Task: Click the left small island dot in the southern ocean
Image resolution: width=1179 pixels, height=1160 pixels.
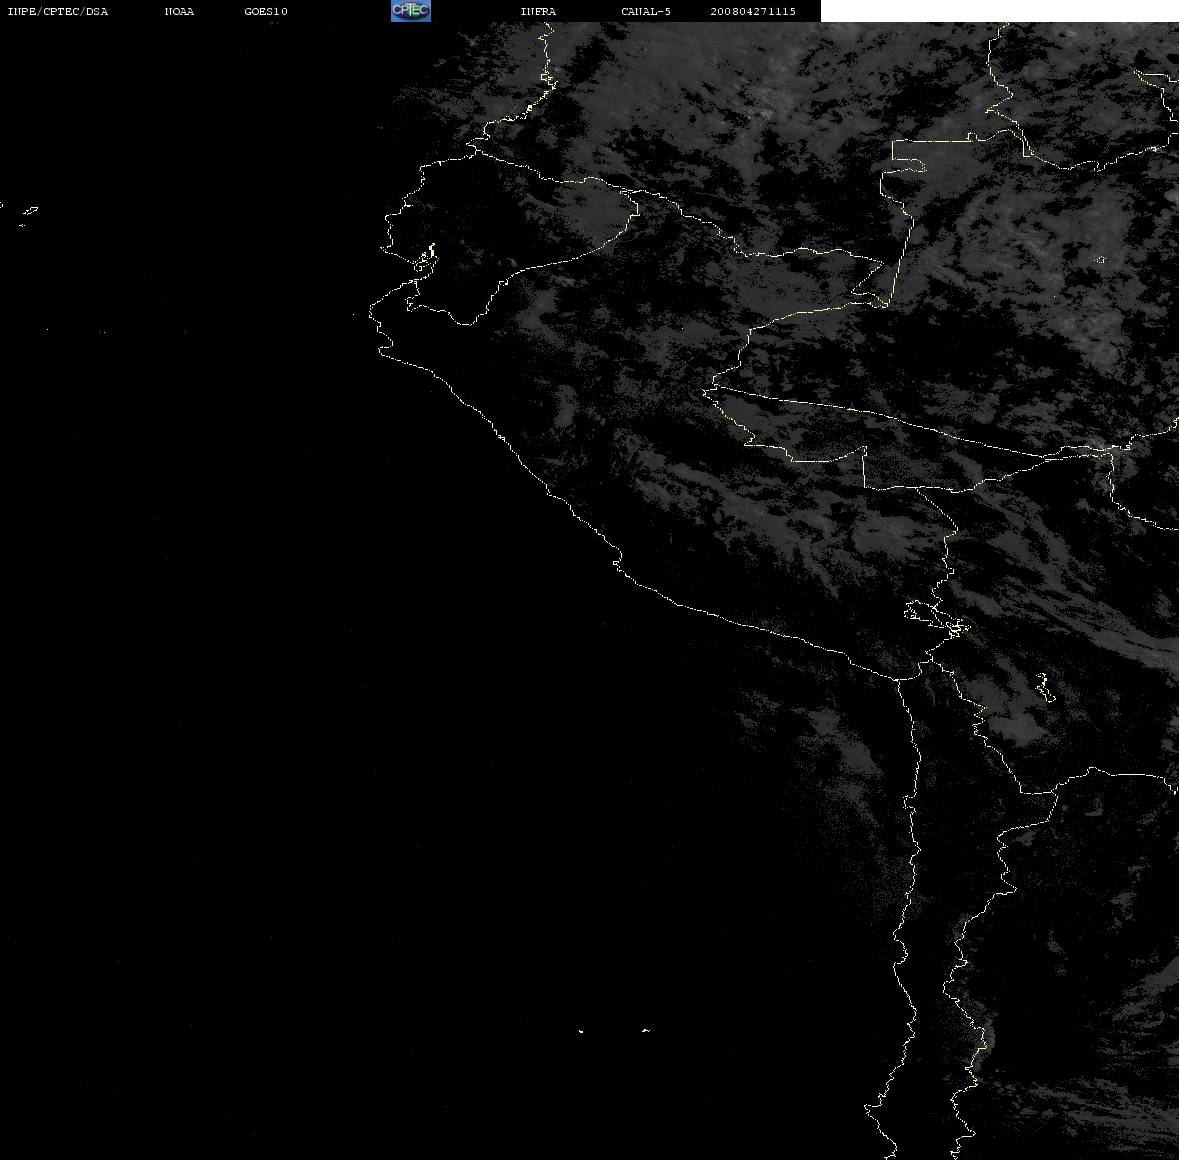Action: point(581,1031)
